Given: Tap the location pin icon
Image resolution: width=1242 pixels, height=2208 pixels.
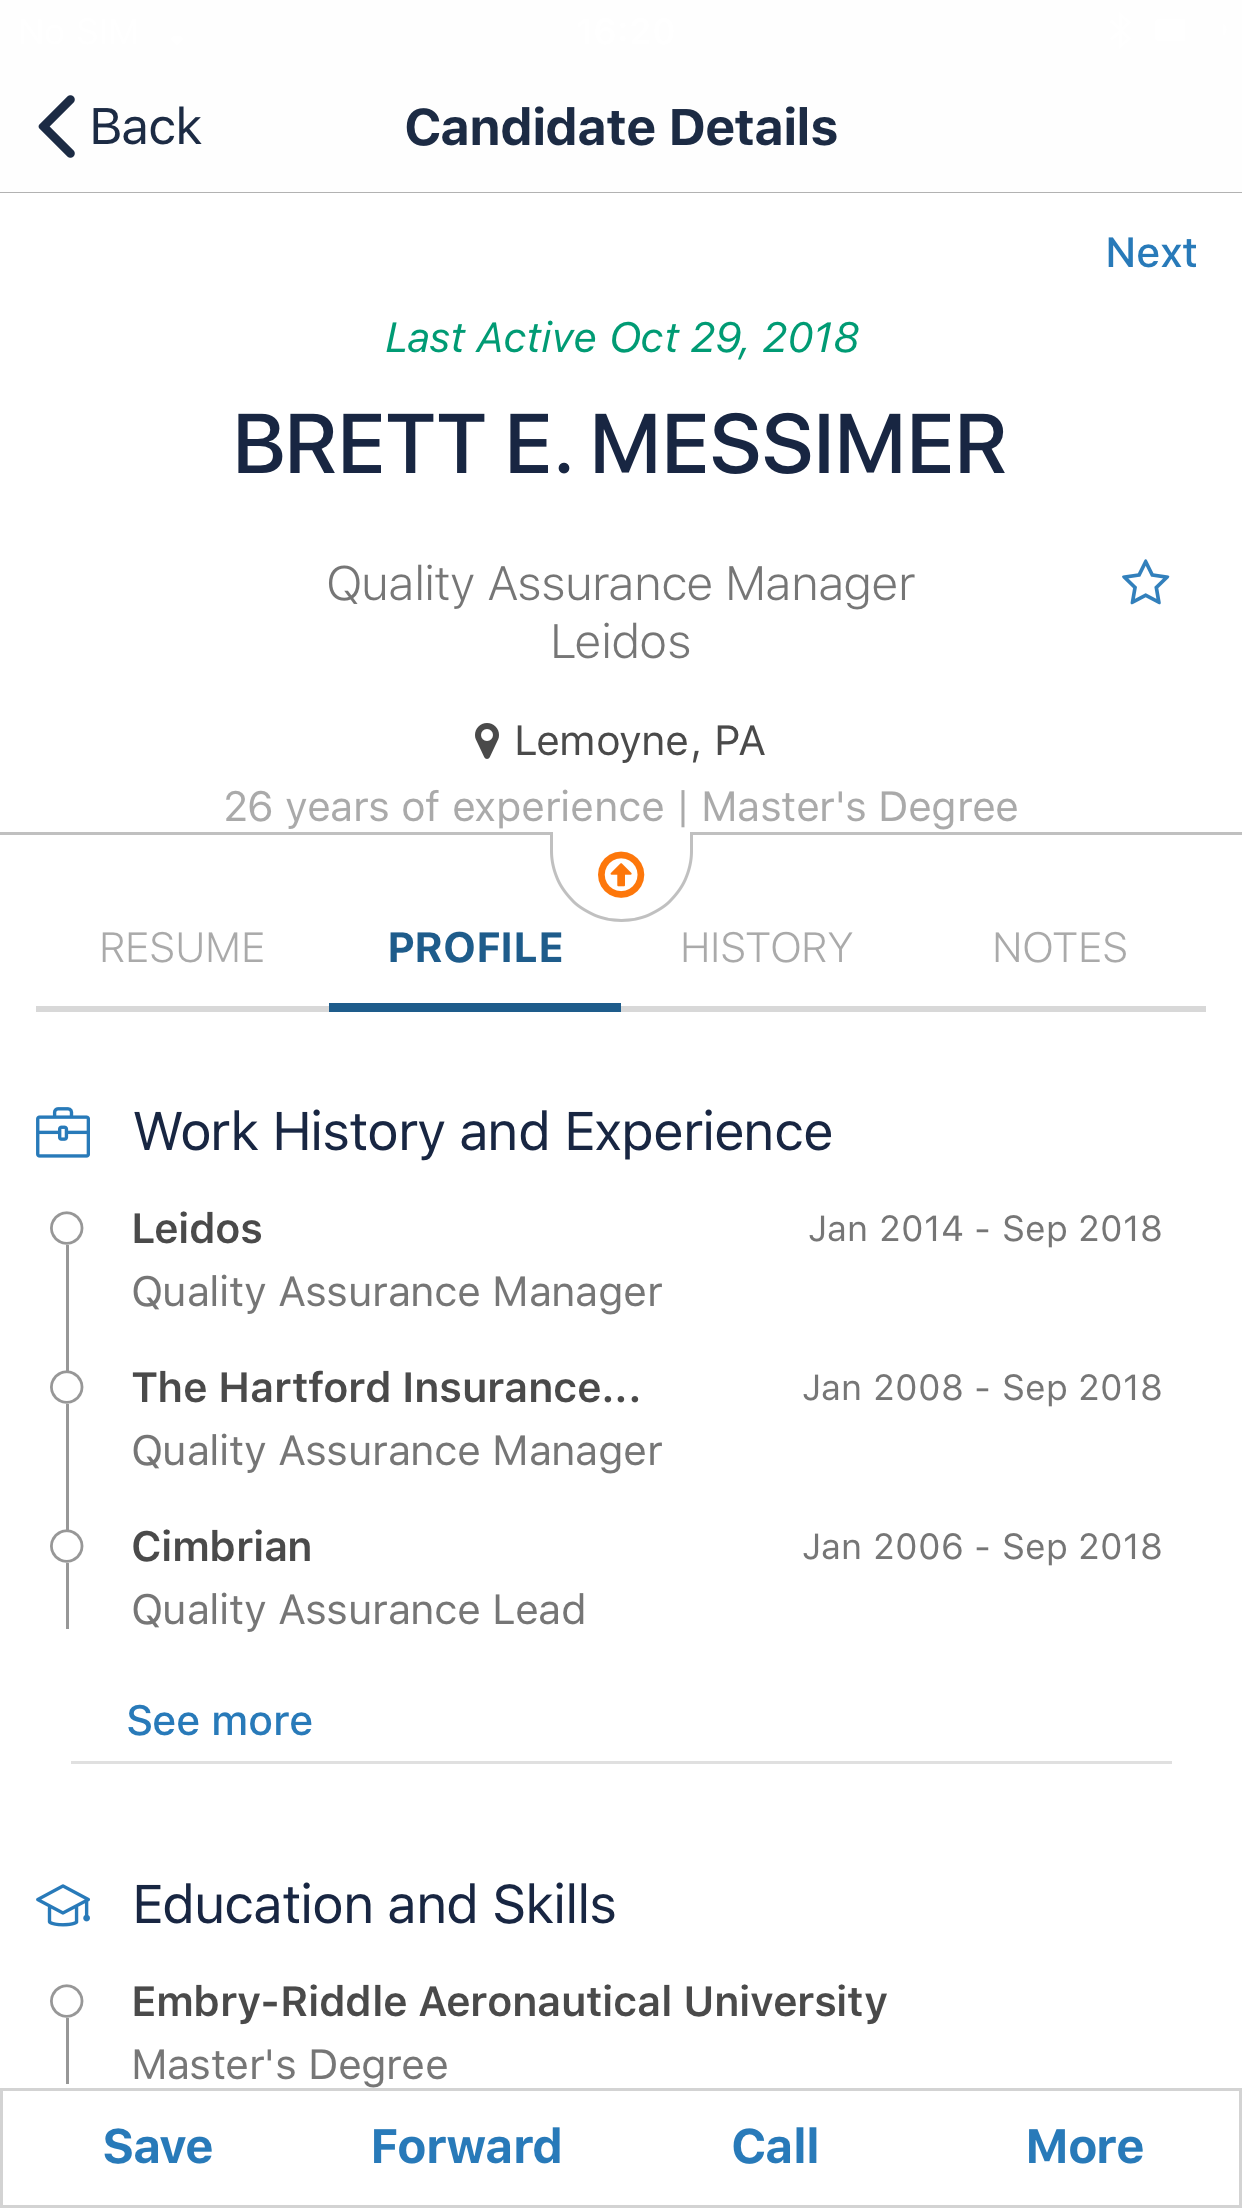Looking at the screenshot, I should click(487, 742).
